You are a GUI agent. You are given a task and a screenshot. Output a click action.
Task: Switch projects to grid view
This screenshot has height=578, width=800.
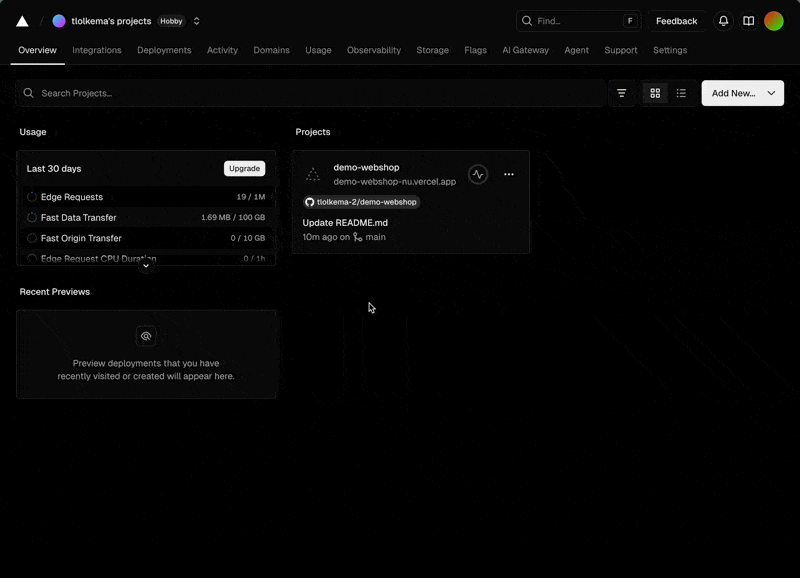point(655,93)
